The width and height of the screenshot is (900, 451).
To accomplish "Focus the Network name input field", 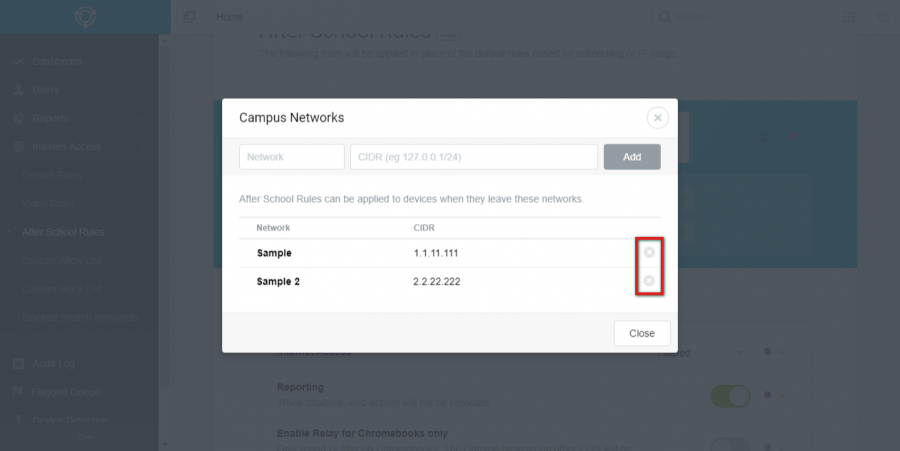I will [x=292, y=157].
